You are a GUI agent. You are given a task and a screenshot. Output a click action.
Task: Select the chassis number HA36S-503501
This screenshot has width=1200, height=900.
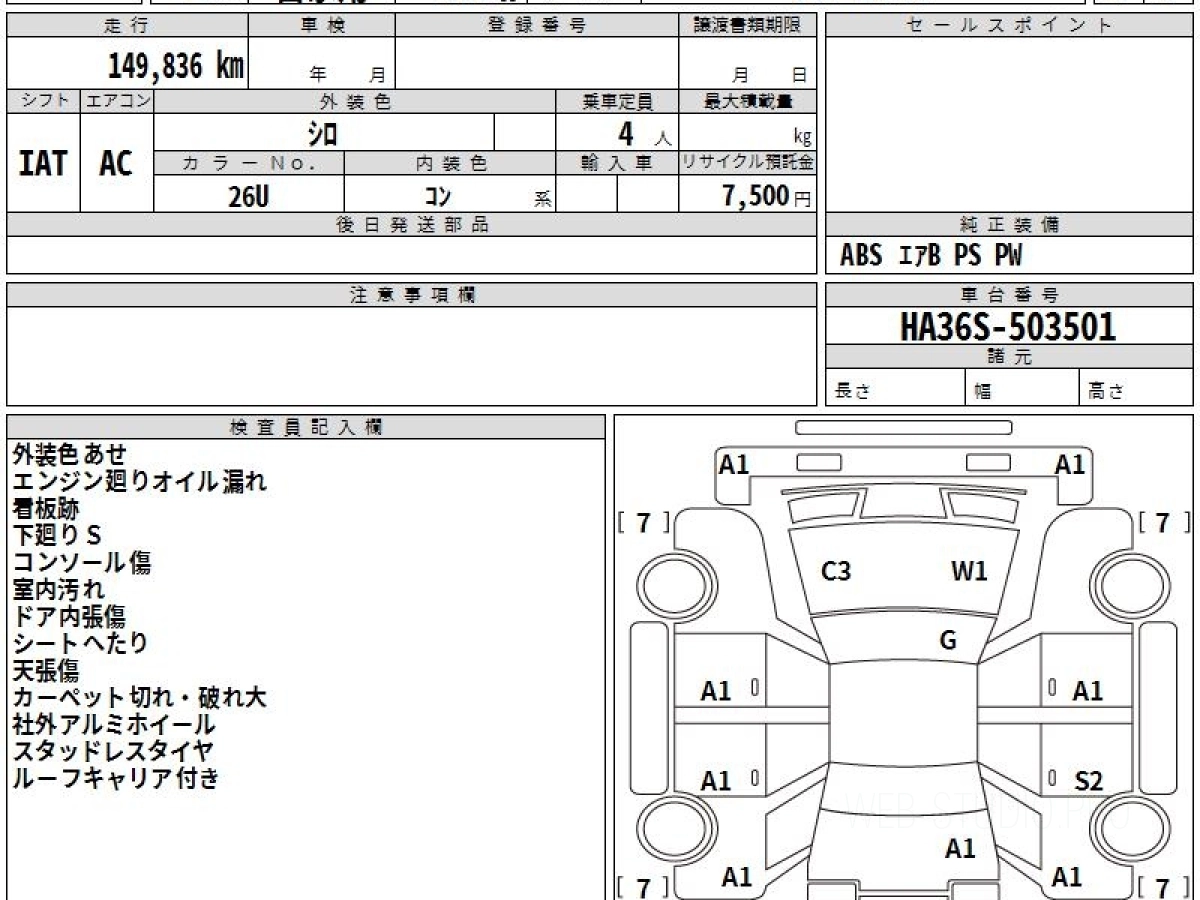pyautogui.click(x=1008, y=326)
